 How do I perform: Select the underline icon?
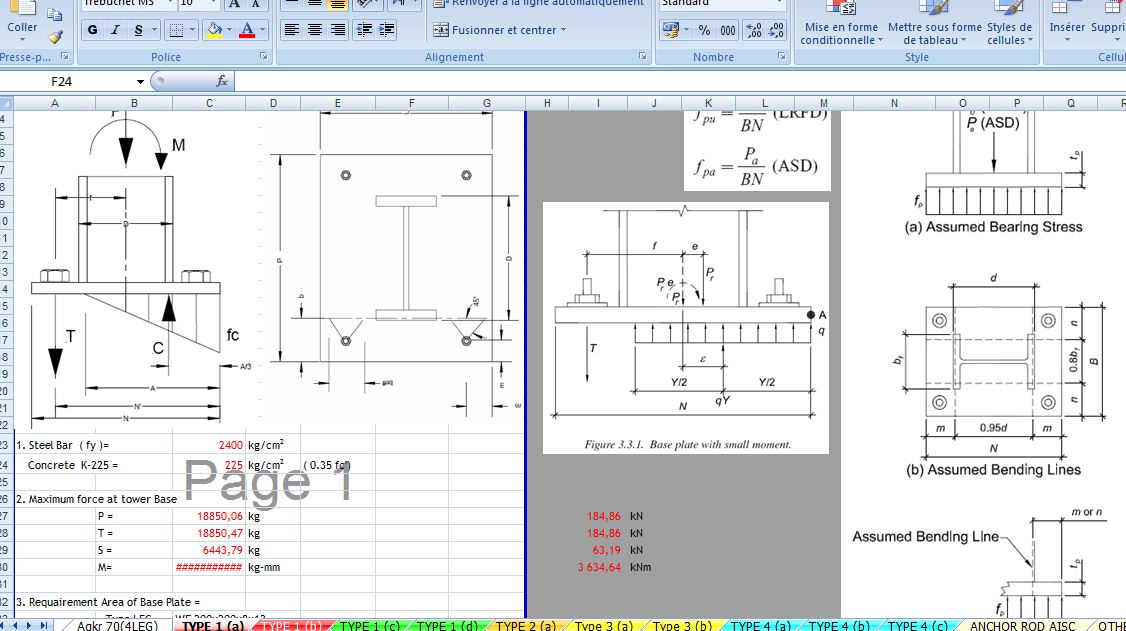coord(138,29)
